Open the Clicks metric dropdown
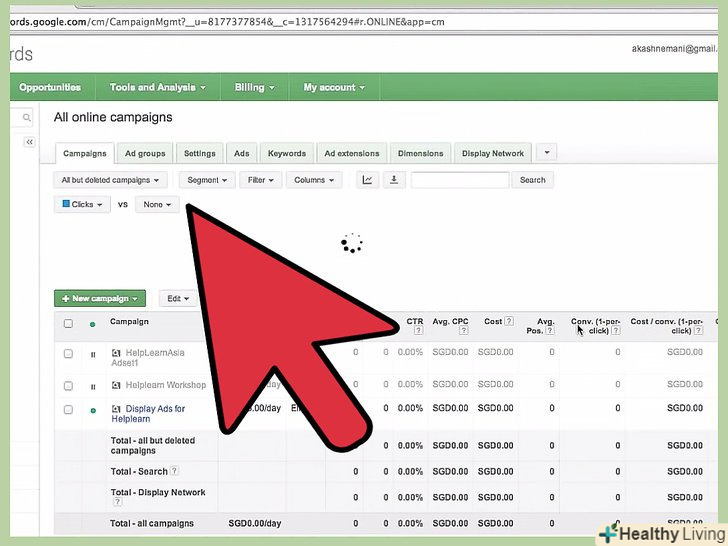 pos(82,204)
